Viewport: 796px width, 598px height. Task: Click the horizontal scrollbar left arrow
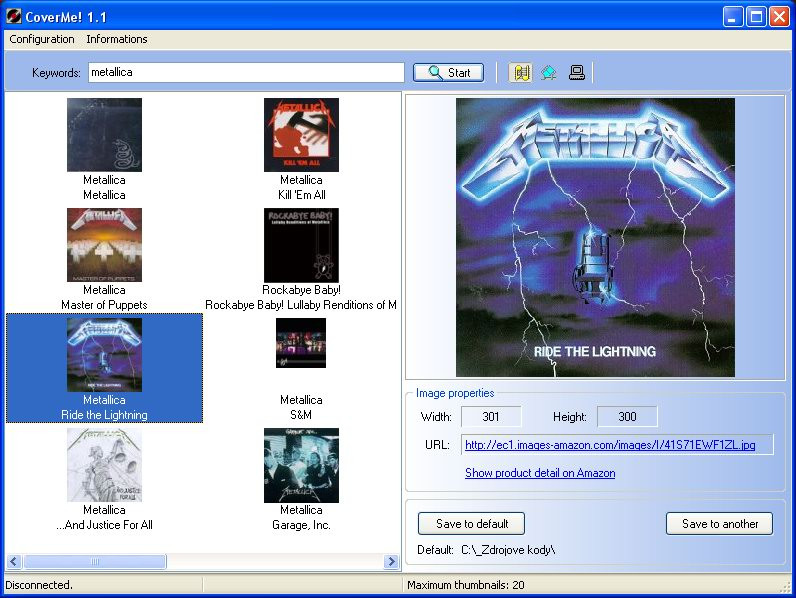point(14,561)
